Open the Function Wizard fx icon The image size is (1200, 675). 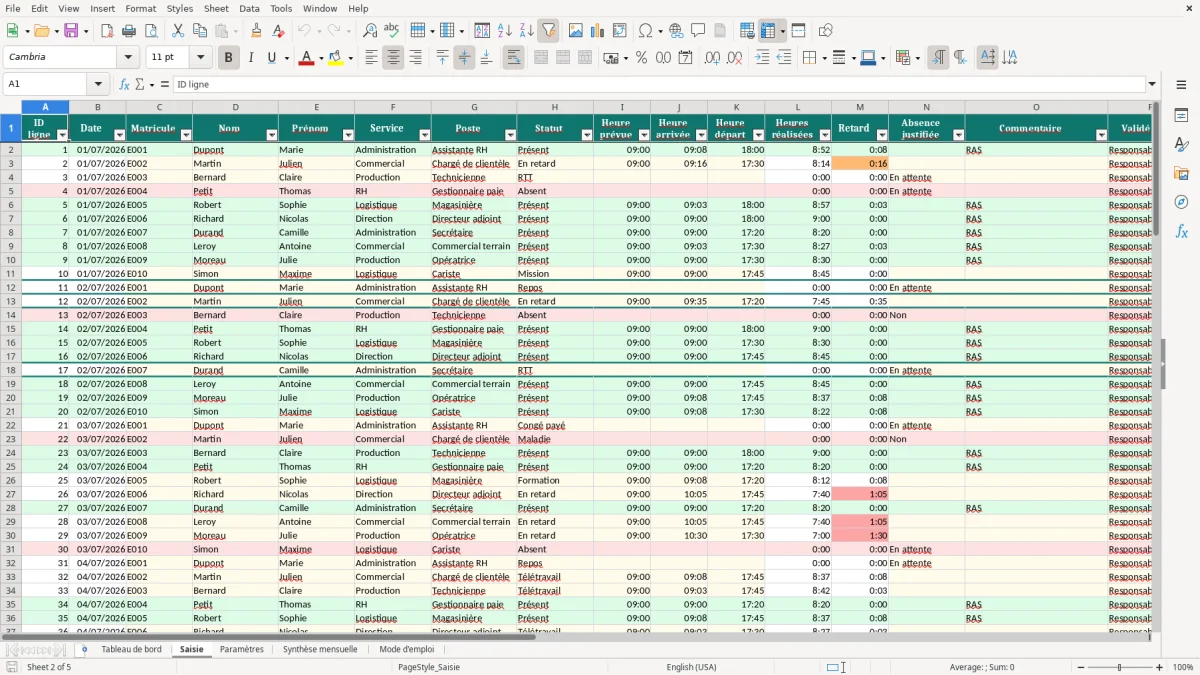(x=124, y=84)
